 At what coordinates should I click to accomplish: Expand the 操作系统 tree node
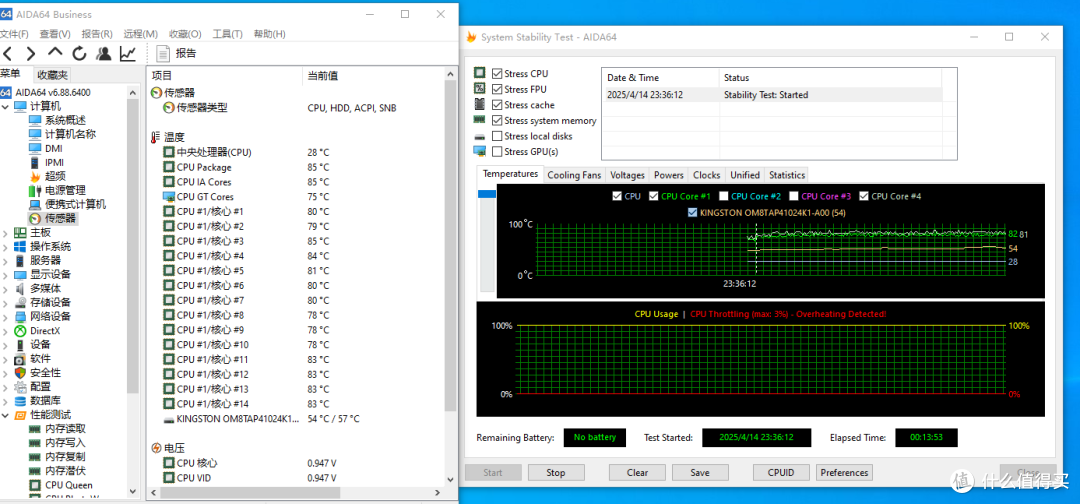pyautogui.click(x=6, y=246)
